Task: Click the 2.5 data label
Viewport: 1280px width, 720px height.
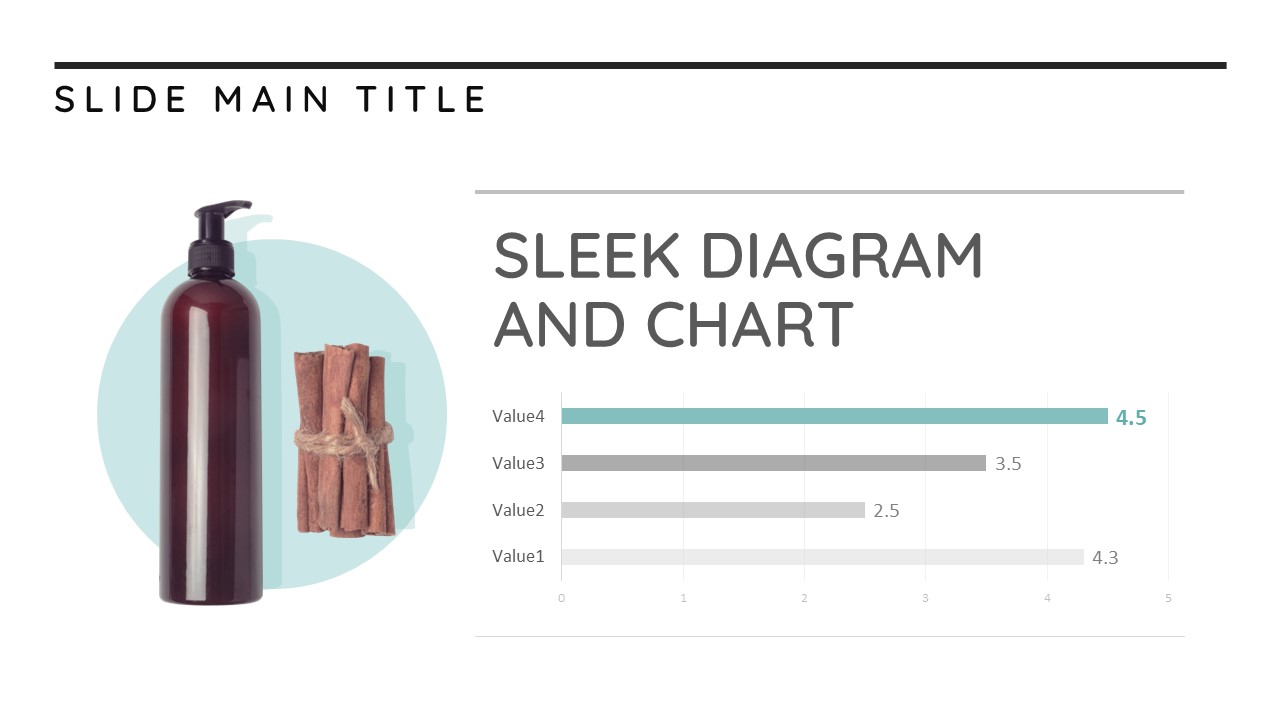Action: point(886,511)
